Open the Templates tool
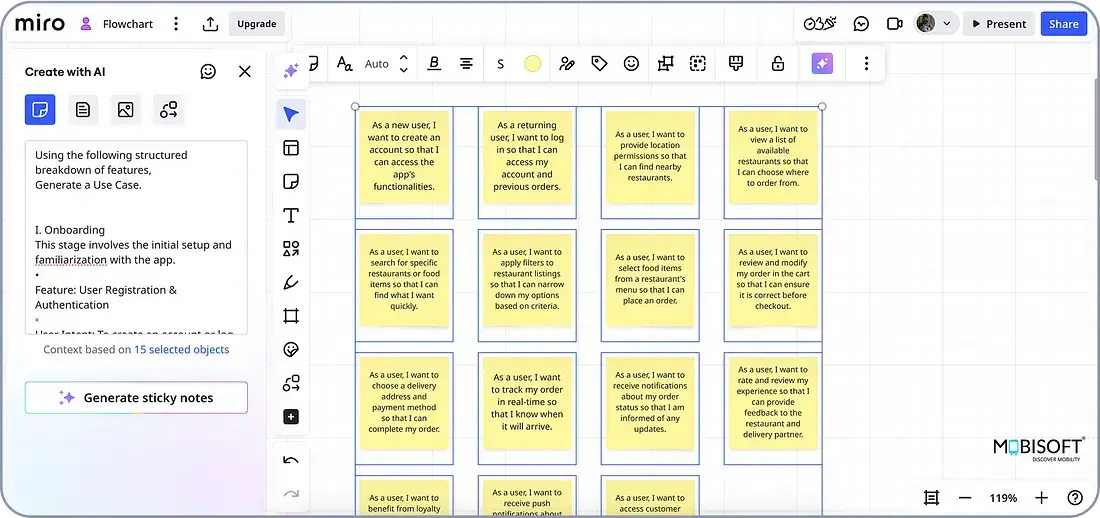 [x=291, y=147]
